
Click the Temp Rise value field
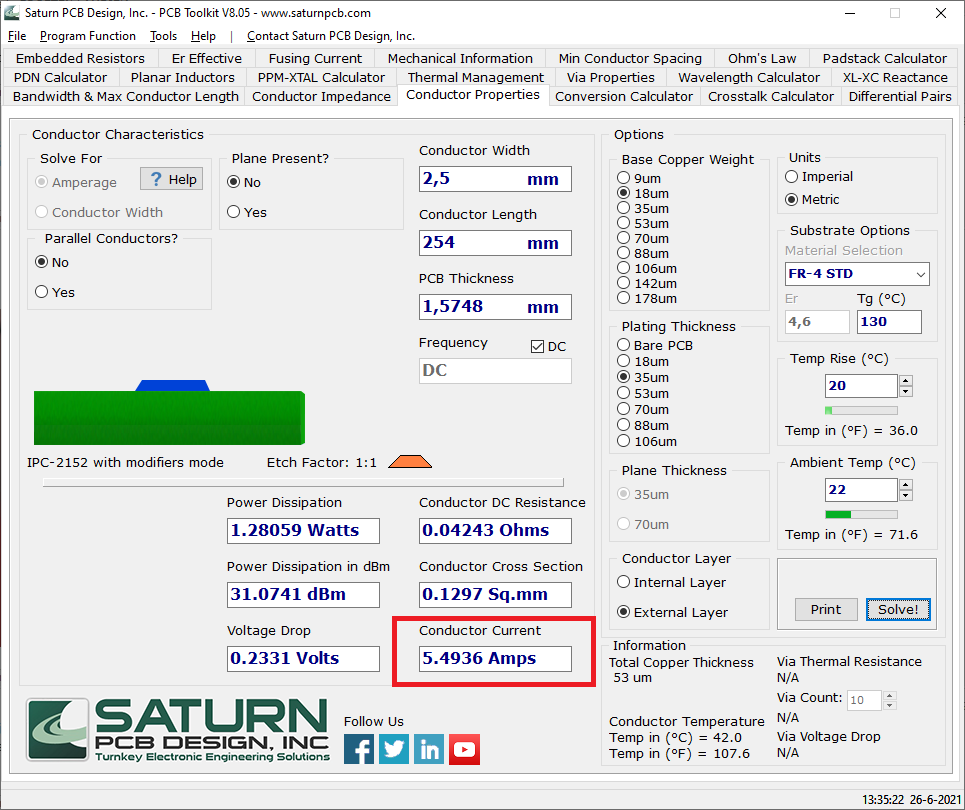click(x=861, y=386)
